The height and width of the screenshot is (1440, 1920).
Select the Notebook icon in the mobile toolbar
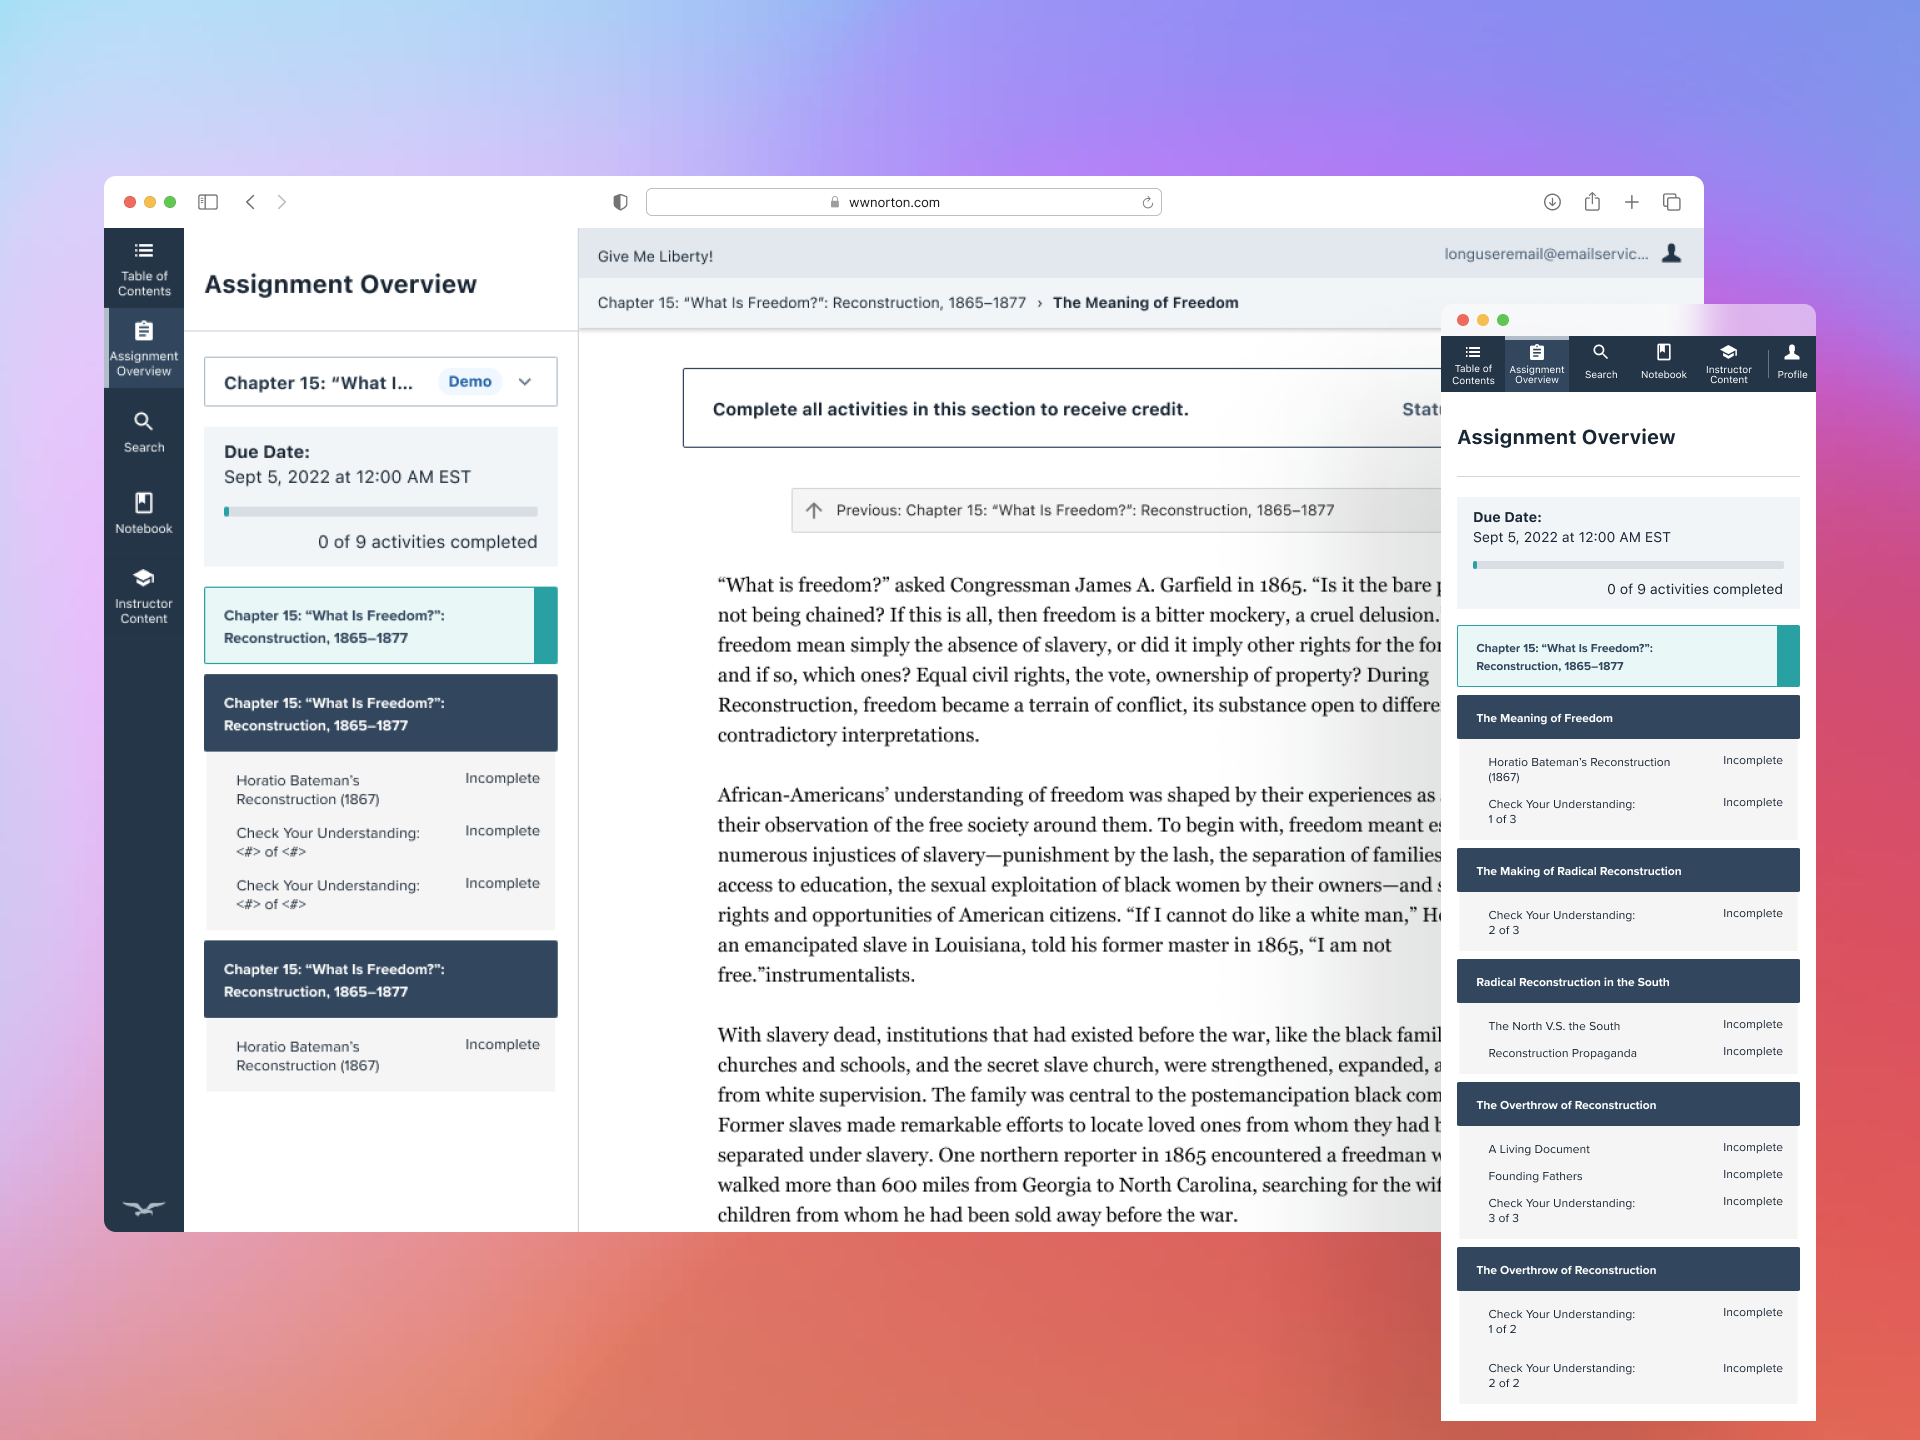click(x=1663, y=362)
